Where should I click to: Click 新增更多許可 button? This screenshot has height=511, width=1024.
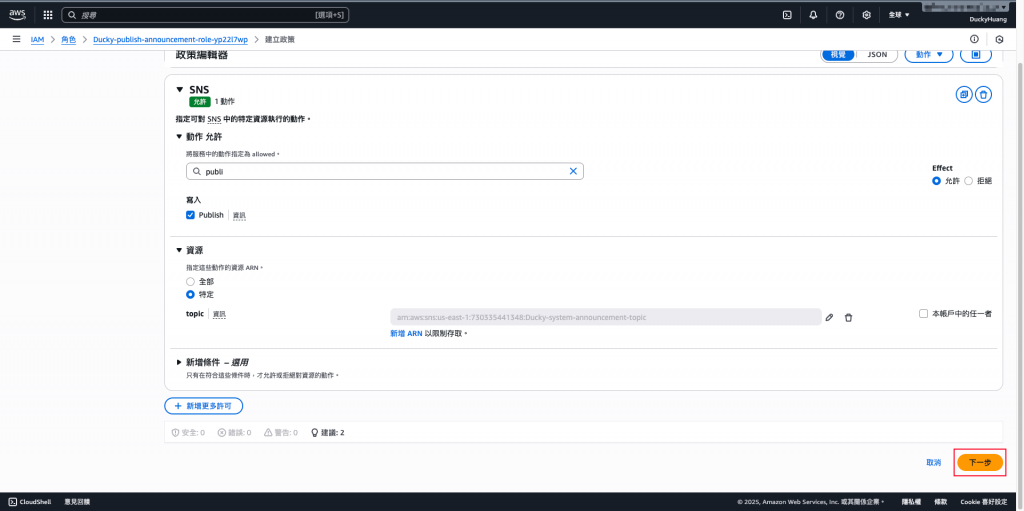[x=203, y=406]
